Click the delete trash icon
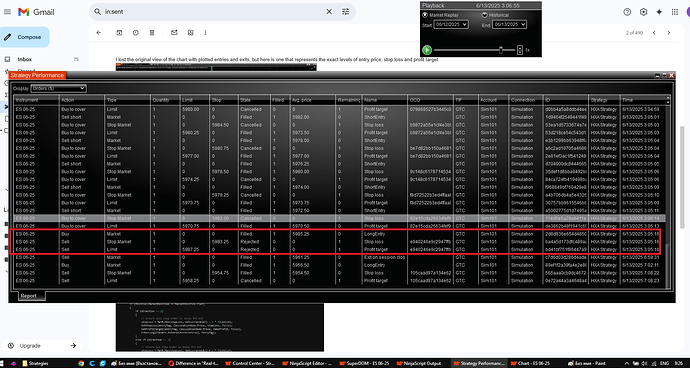 click(152, 33)
